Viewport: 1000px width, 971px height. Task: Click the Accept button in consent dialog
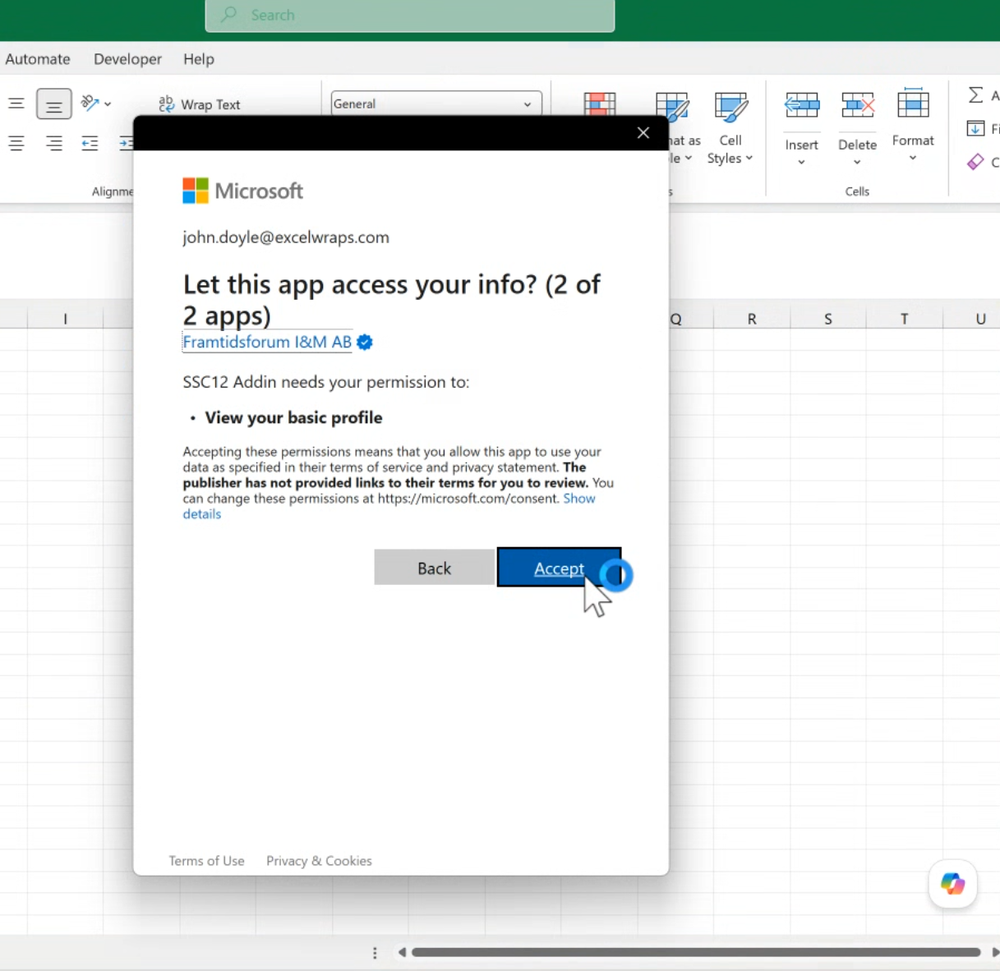click(x=559, y=567)
